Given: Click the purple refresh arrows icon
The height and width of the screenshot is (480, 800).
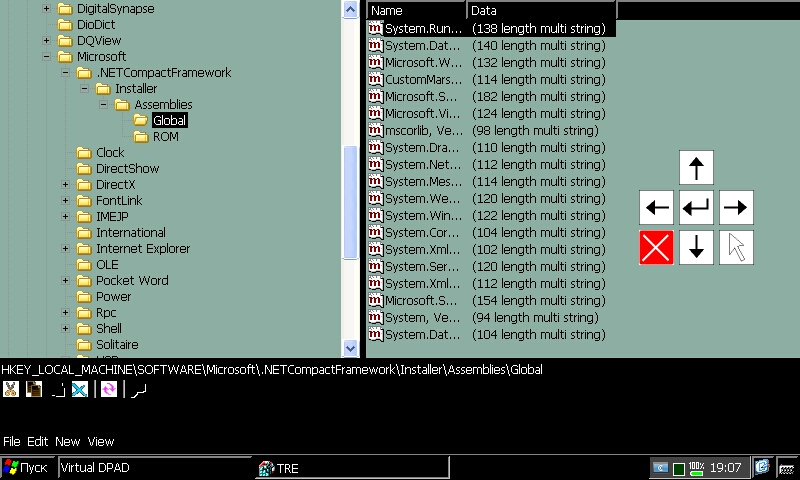Looking at the screenshot, I should coord(109,389).
